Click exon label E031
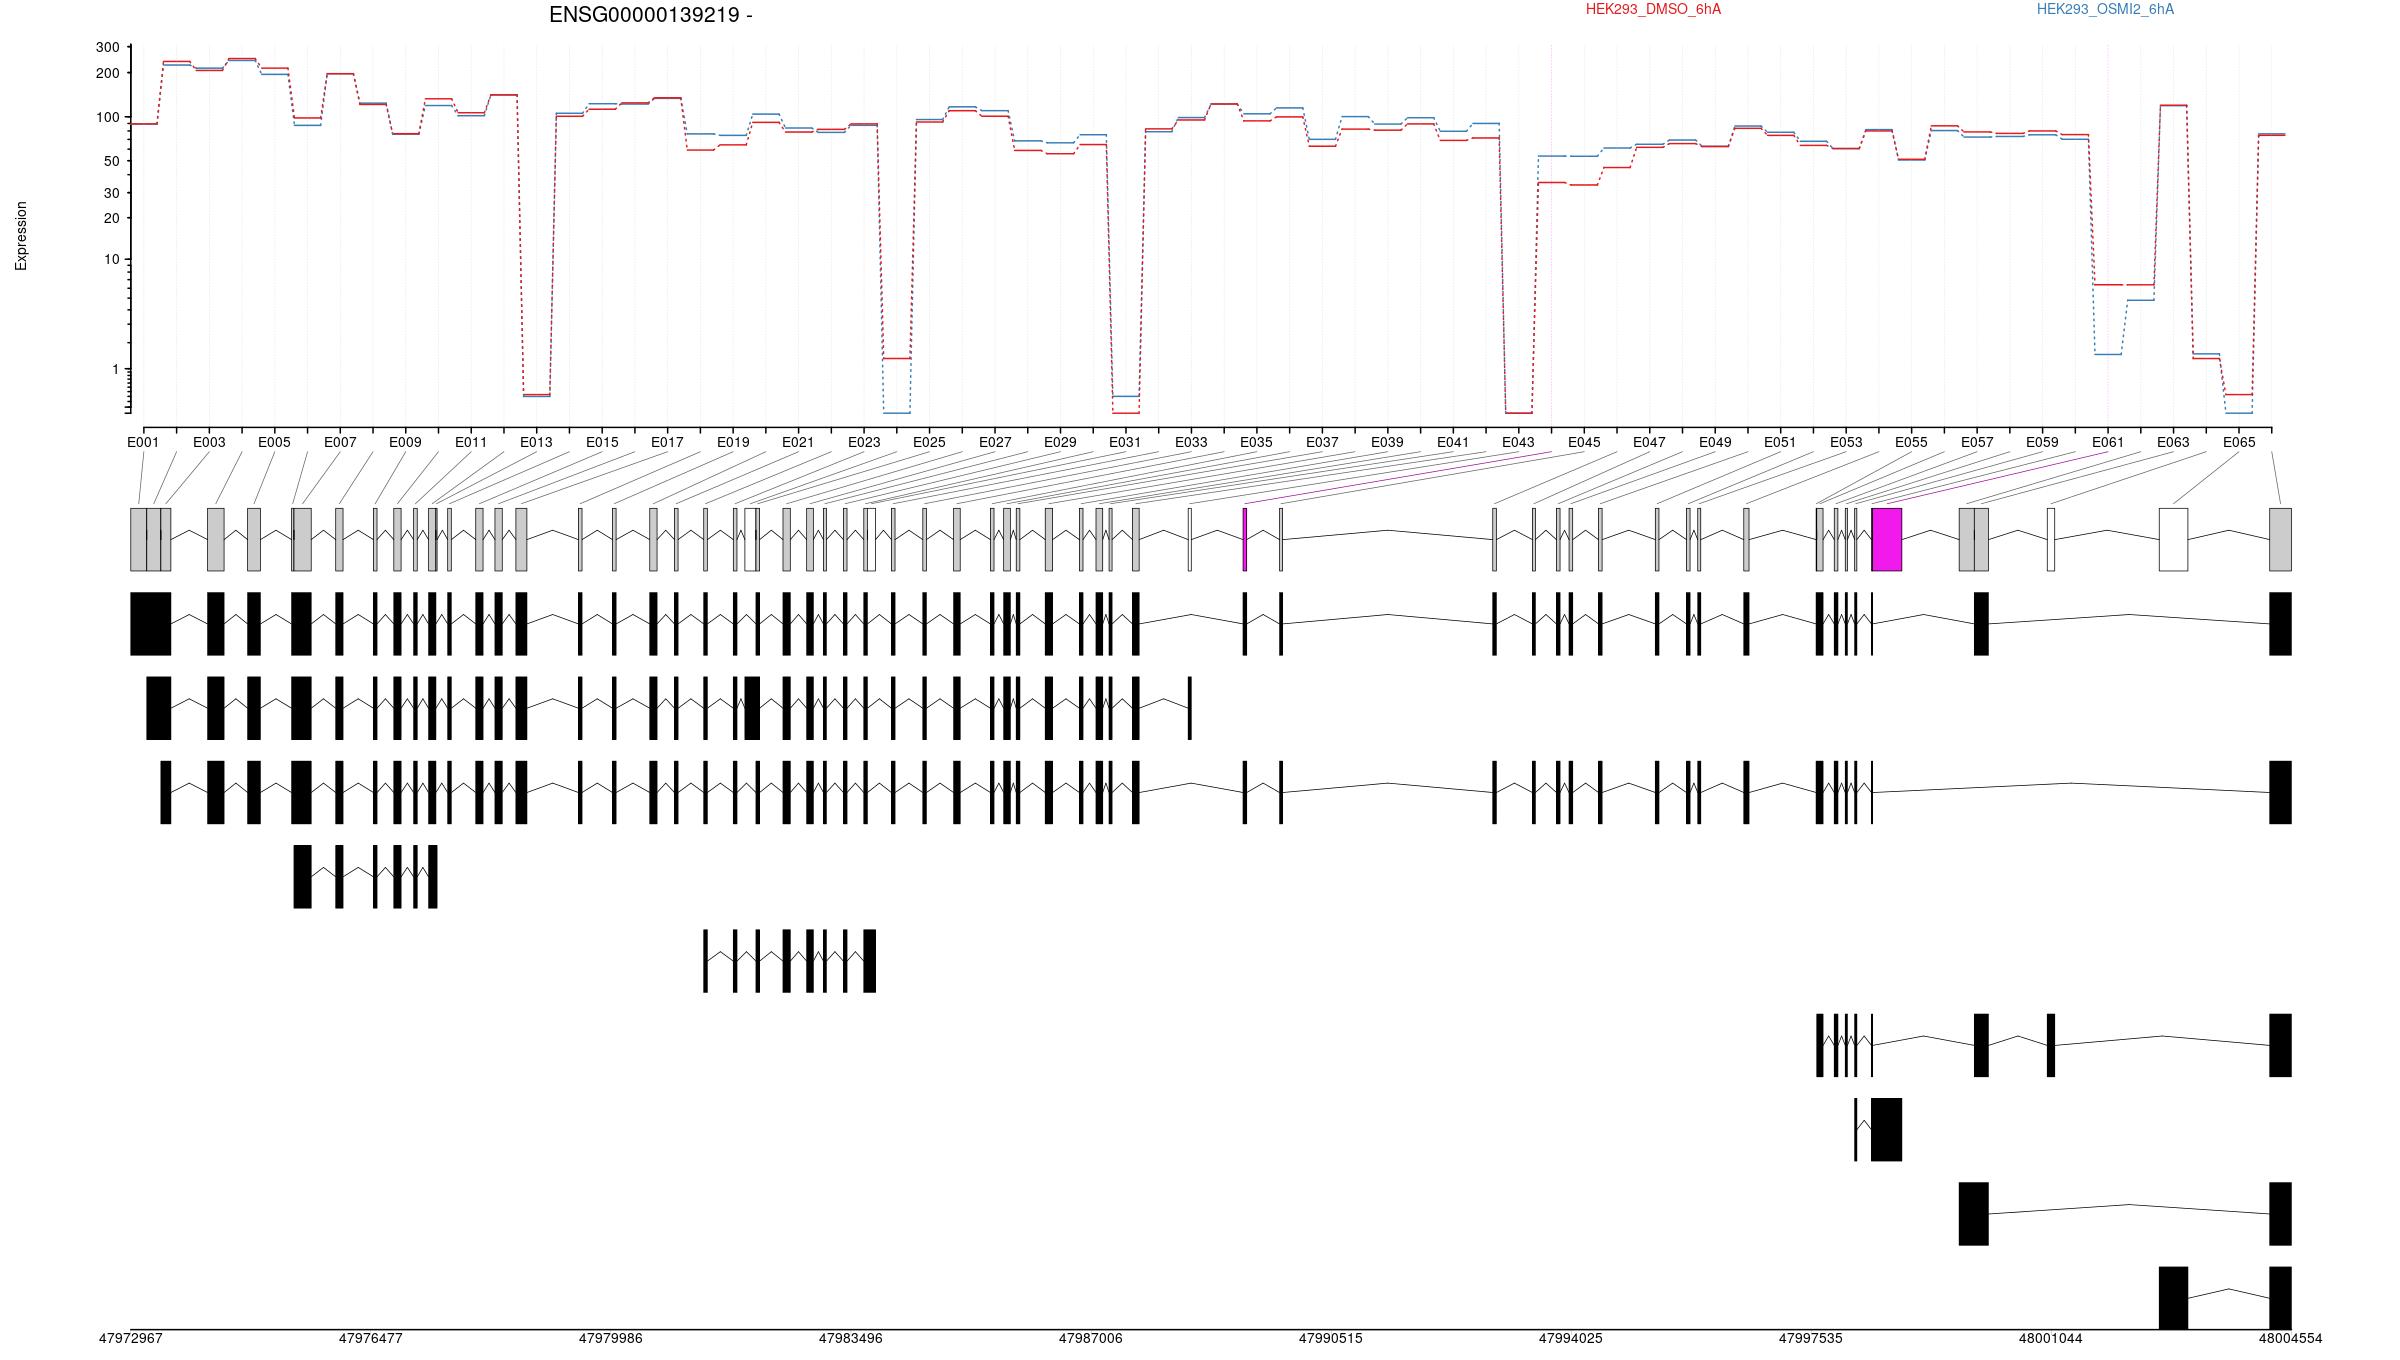This screenshot has height=1360, width=2400. [x=1125, y=442]
